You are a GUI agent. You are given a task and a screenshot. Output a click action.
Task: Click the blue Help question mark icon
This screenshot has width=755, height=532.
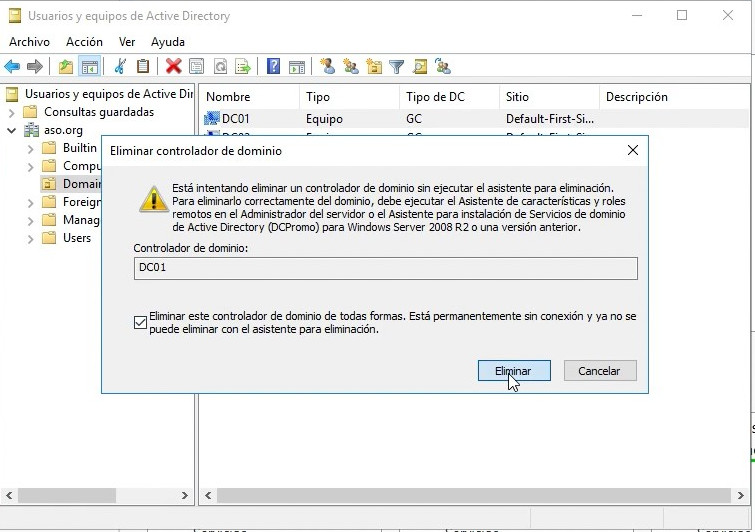coord(273,67)
